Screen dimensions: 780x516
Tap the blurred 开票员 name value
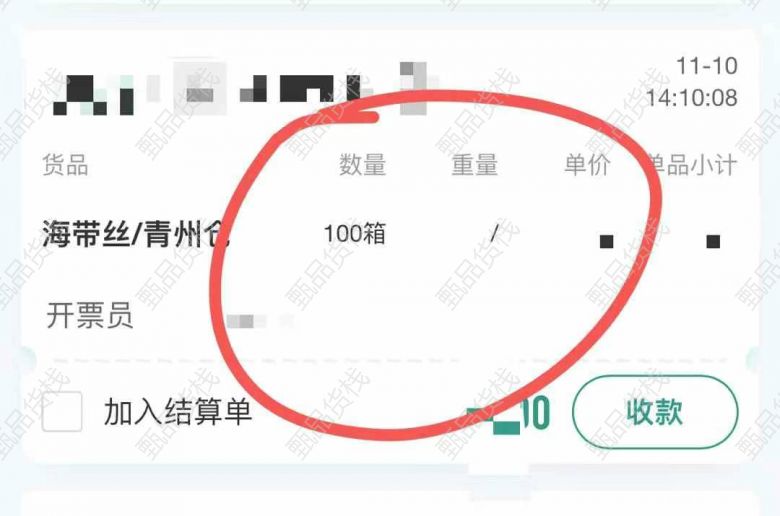click(260, 321)
